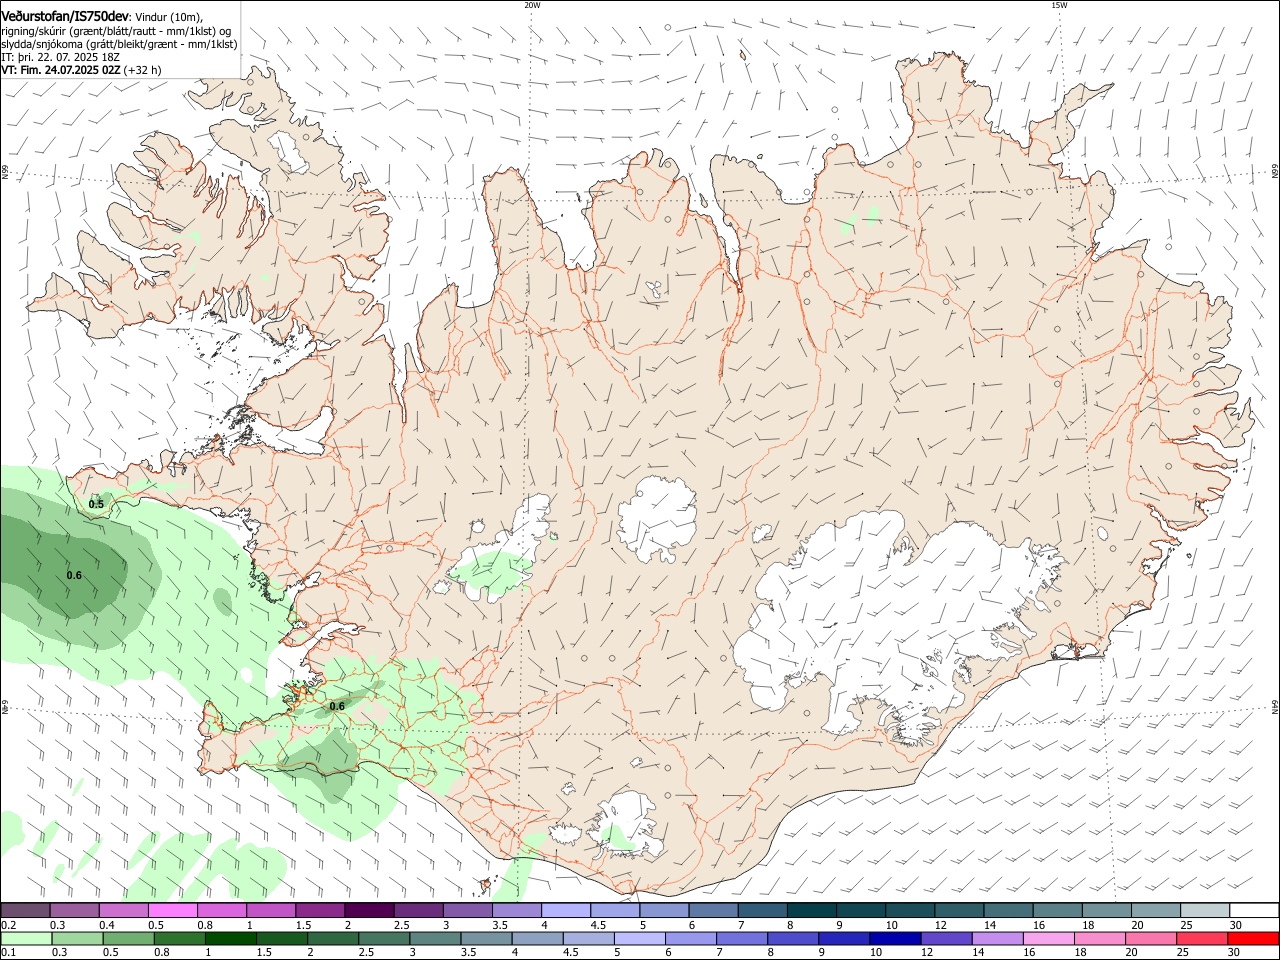Pick upper legend swatch between 0.5 and 0.8
The height and width of the screenshot is (960, 1280).
173,911
